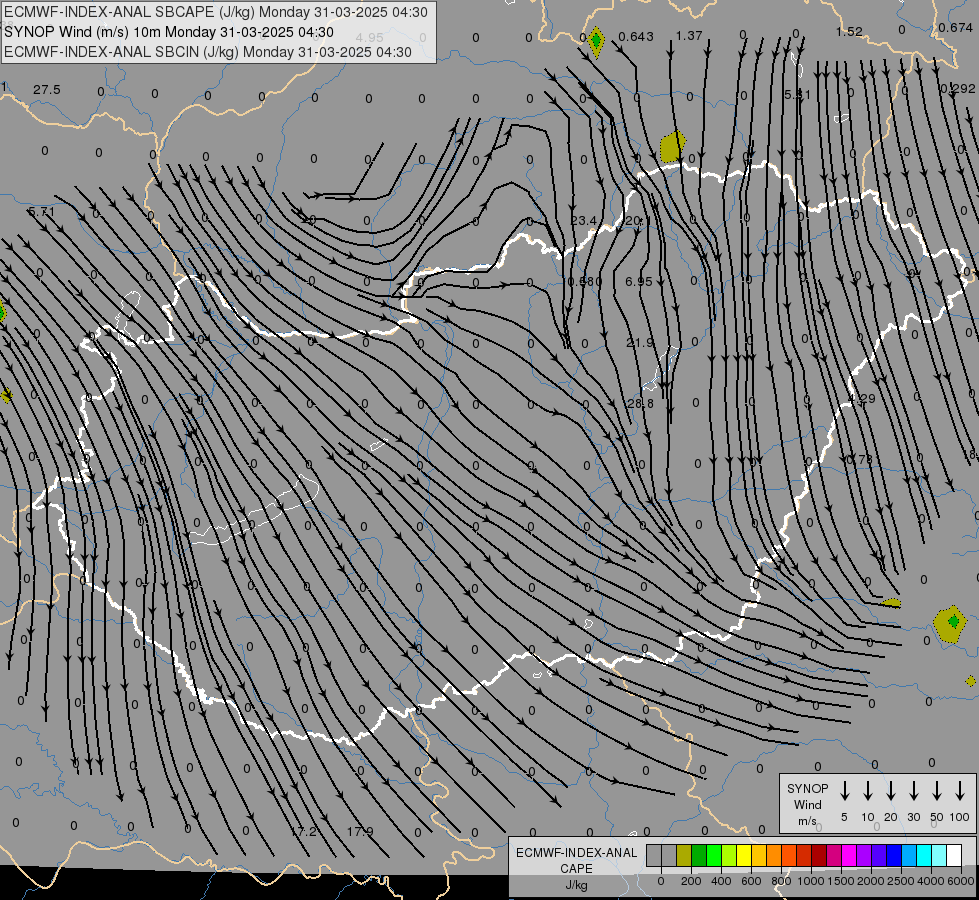The image size is (979, 900).
Task: Click the 28.8 value on the map
Action: click(641, 403)
